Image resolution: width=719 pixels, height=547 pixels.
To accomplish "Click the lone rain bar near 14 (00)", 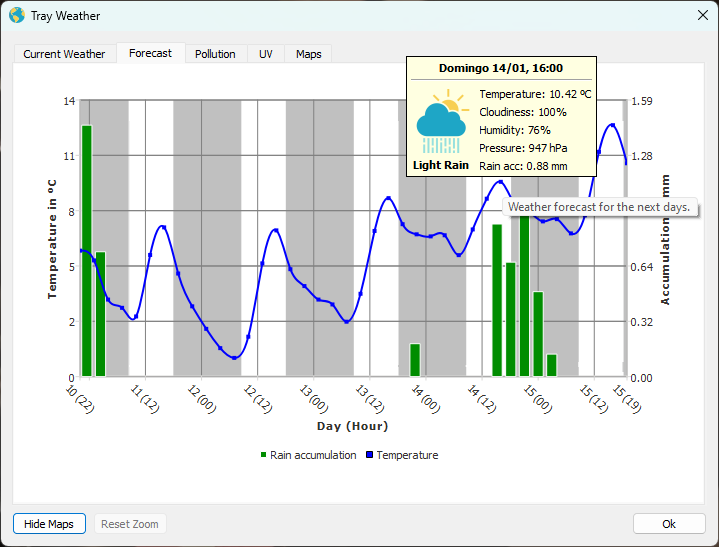I will point(415,360).
